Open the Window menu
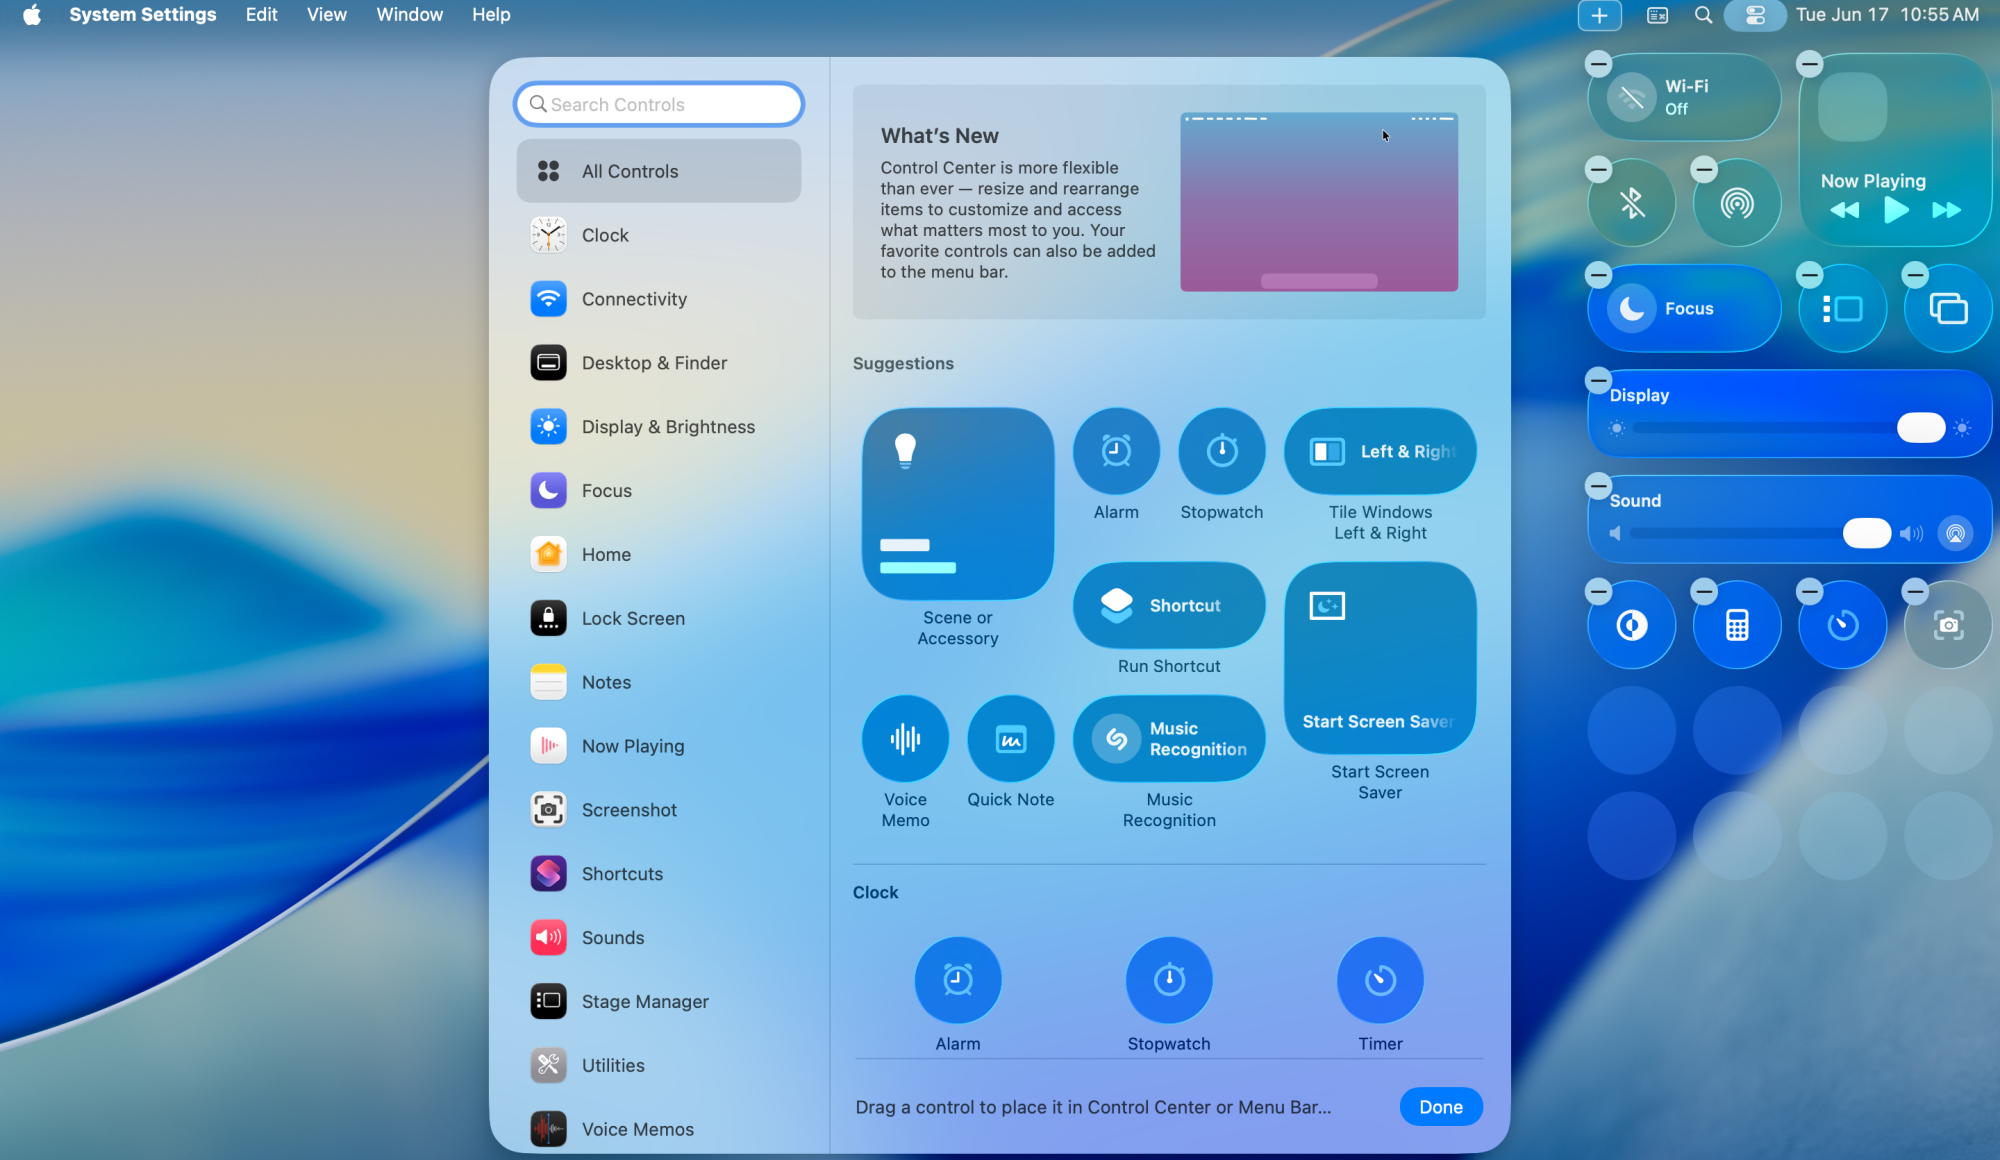Image resolution: width=2000 pixels, height=1160 pixels. [x=409, y=15]
